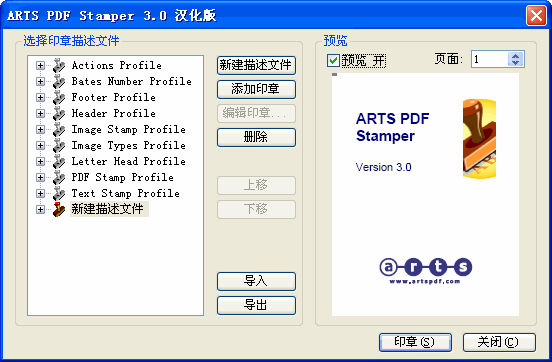552x362 pixels.
Task: Expand the Footer Profile node
Action: tap(40, 98)
